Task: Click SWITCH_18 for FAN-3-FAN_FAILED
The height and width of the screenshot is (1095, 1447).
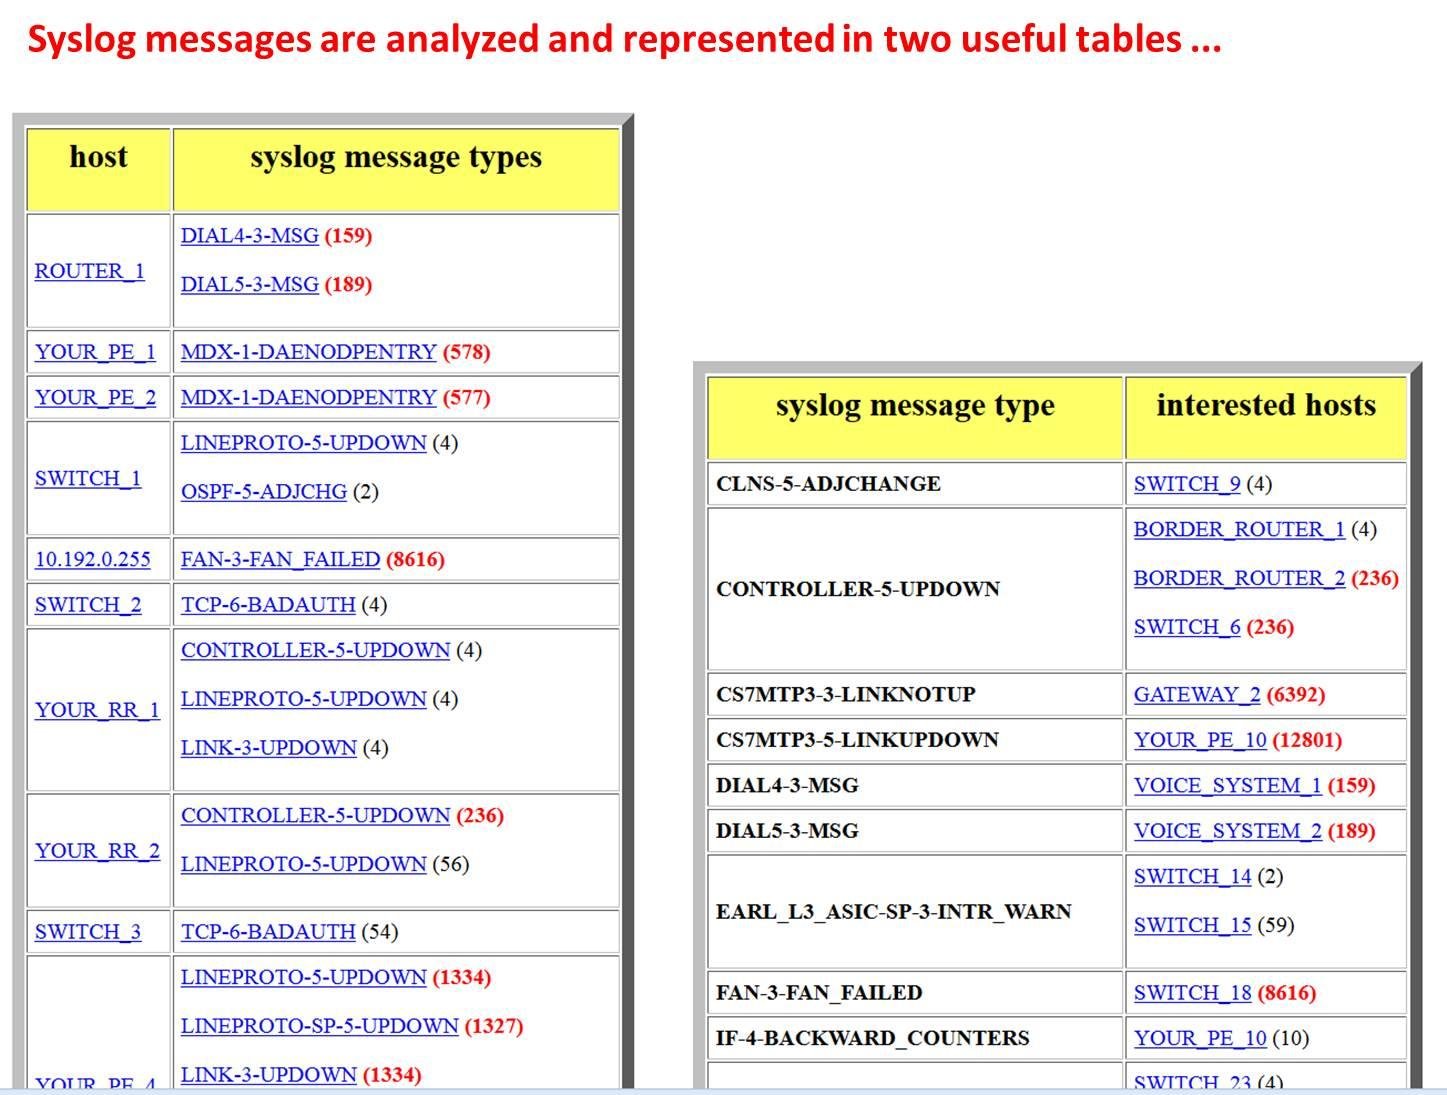Action: coord(1193,992)
